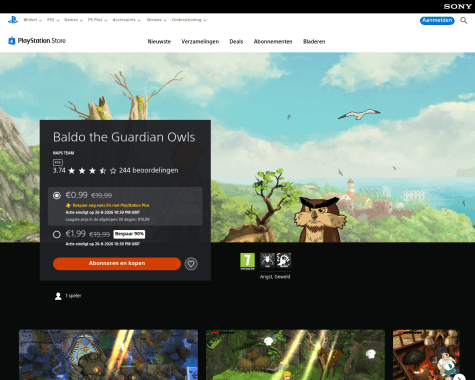Click the SONY logo

[457, 6]
